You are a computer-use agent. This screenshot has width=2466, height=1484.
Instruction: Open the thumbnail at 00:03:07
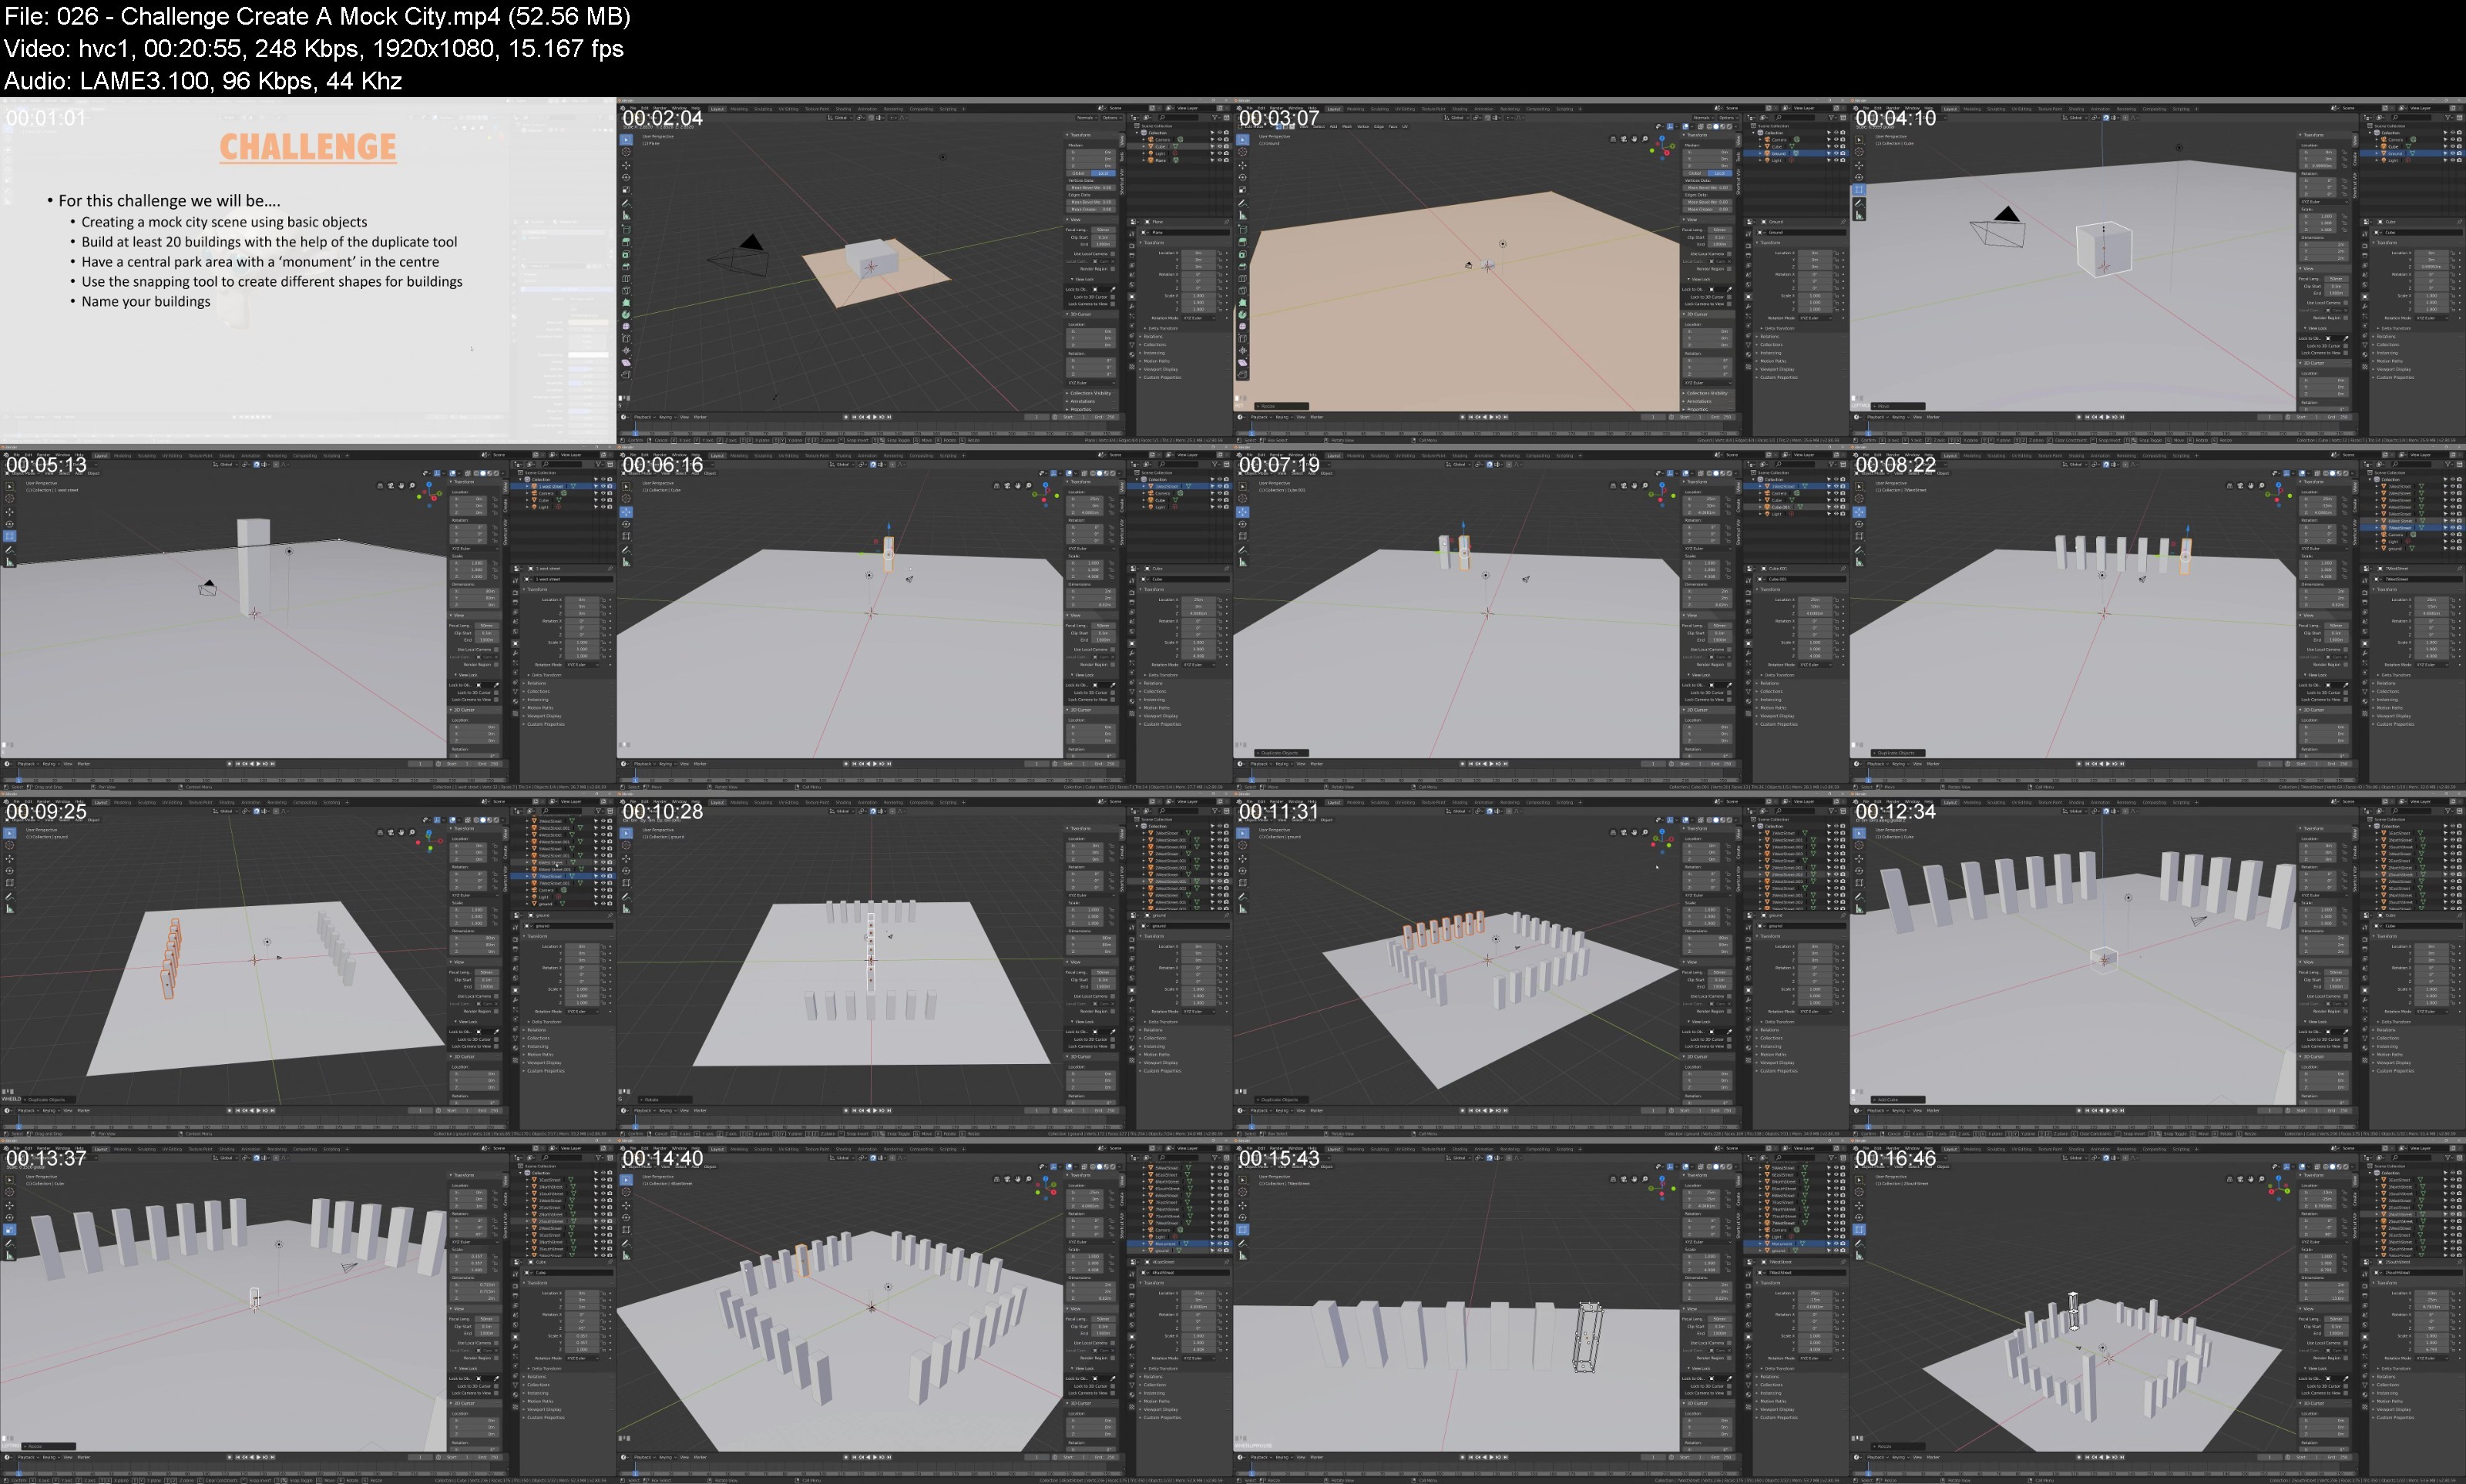[x=1541, y=271]
